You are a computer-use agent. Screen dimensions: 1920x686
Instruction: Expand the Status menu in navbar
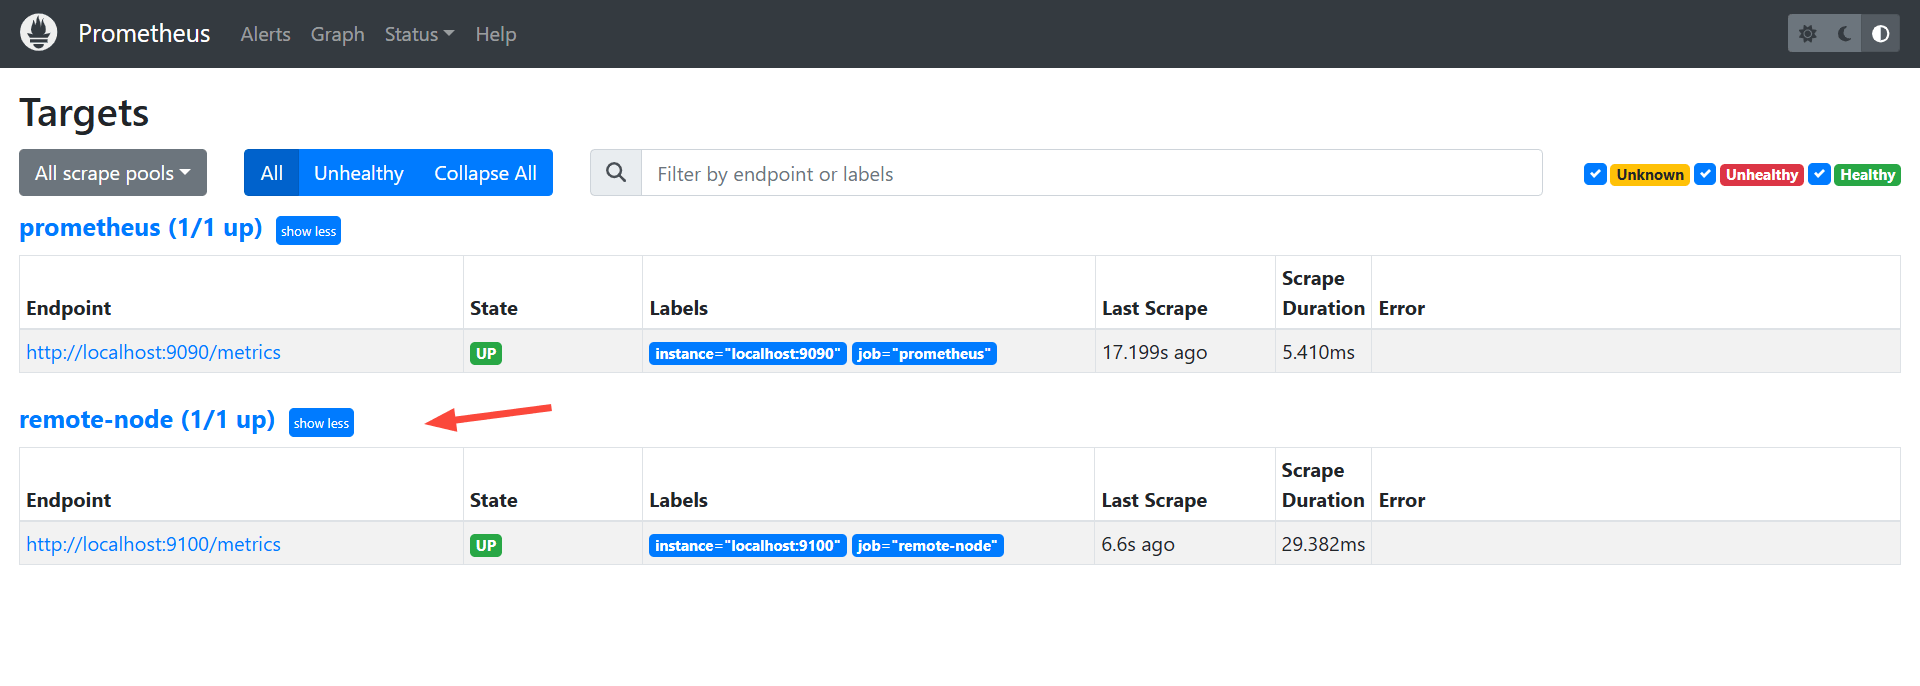tap(419, 34)
